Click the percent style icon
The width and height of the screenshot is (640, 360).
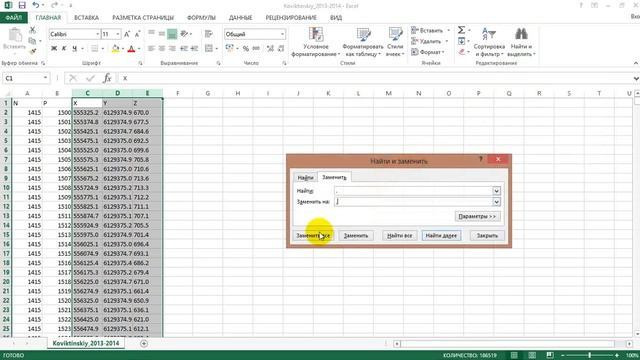click(x=245, y=48)
